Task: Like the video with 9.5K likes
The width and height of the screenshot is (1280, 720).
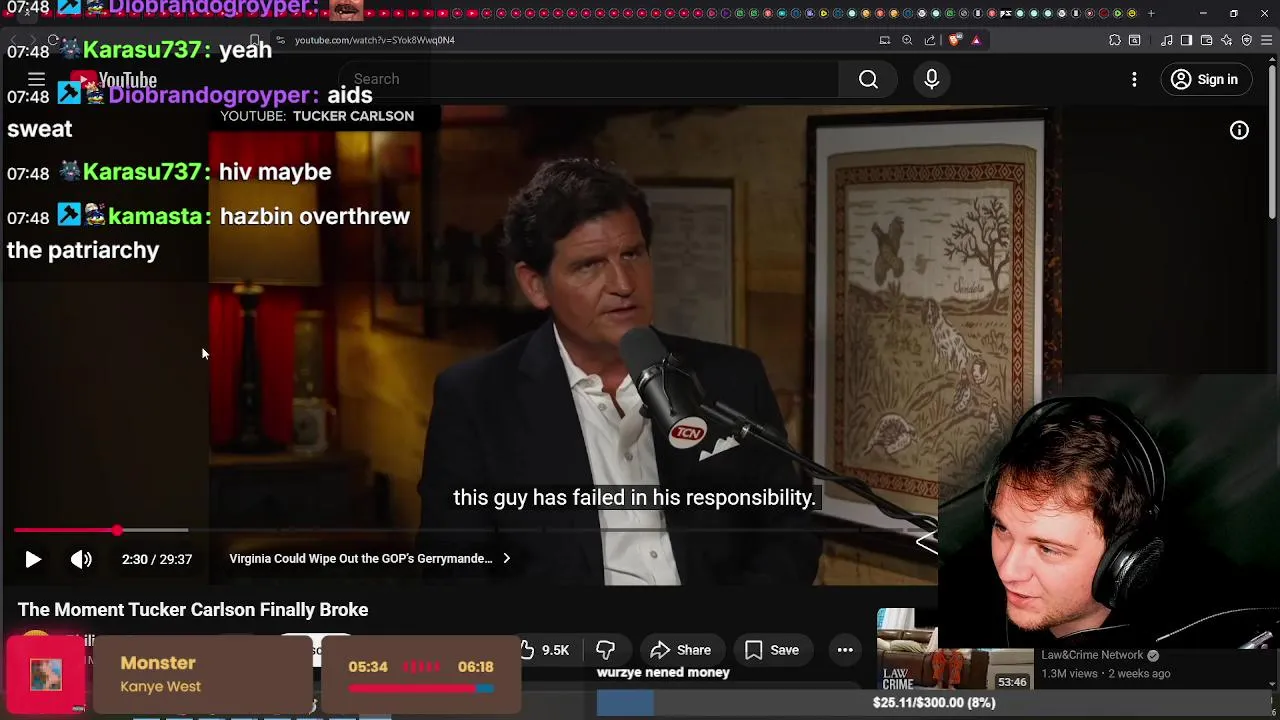Action: [544, 650]
